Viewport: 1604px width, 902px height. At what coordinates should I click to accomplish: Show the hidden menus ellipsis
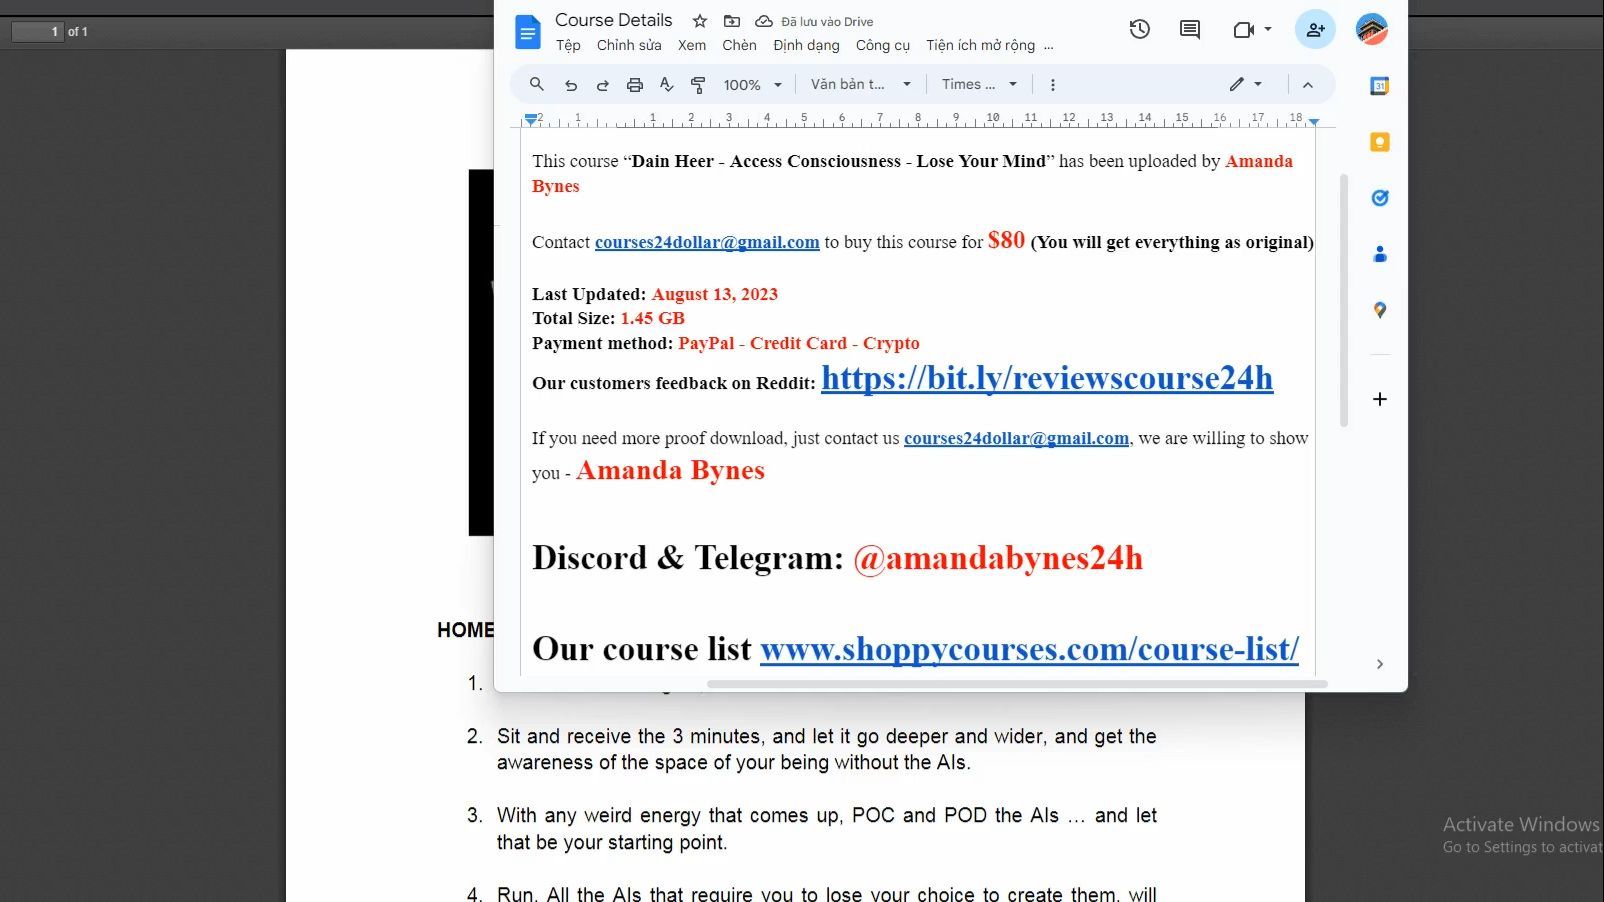(x=1048, y=45)
